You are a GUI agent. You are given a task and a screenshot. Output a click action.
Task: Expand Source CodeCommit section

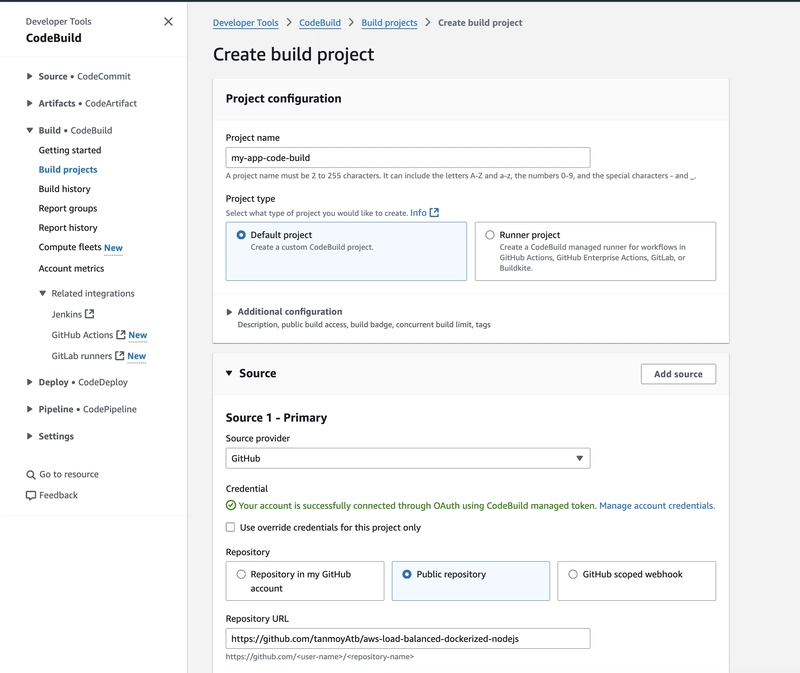click(x=30, y=76)
